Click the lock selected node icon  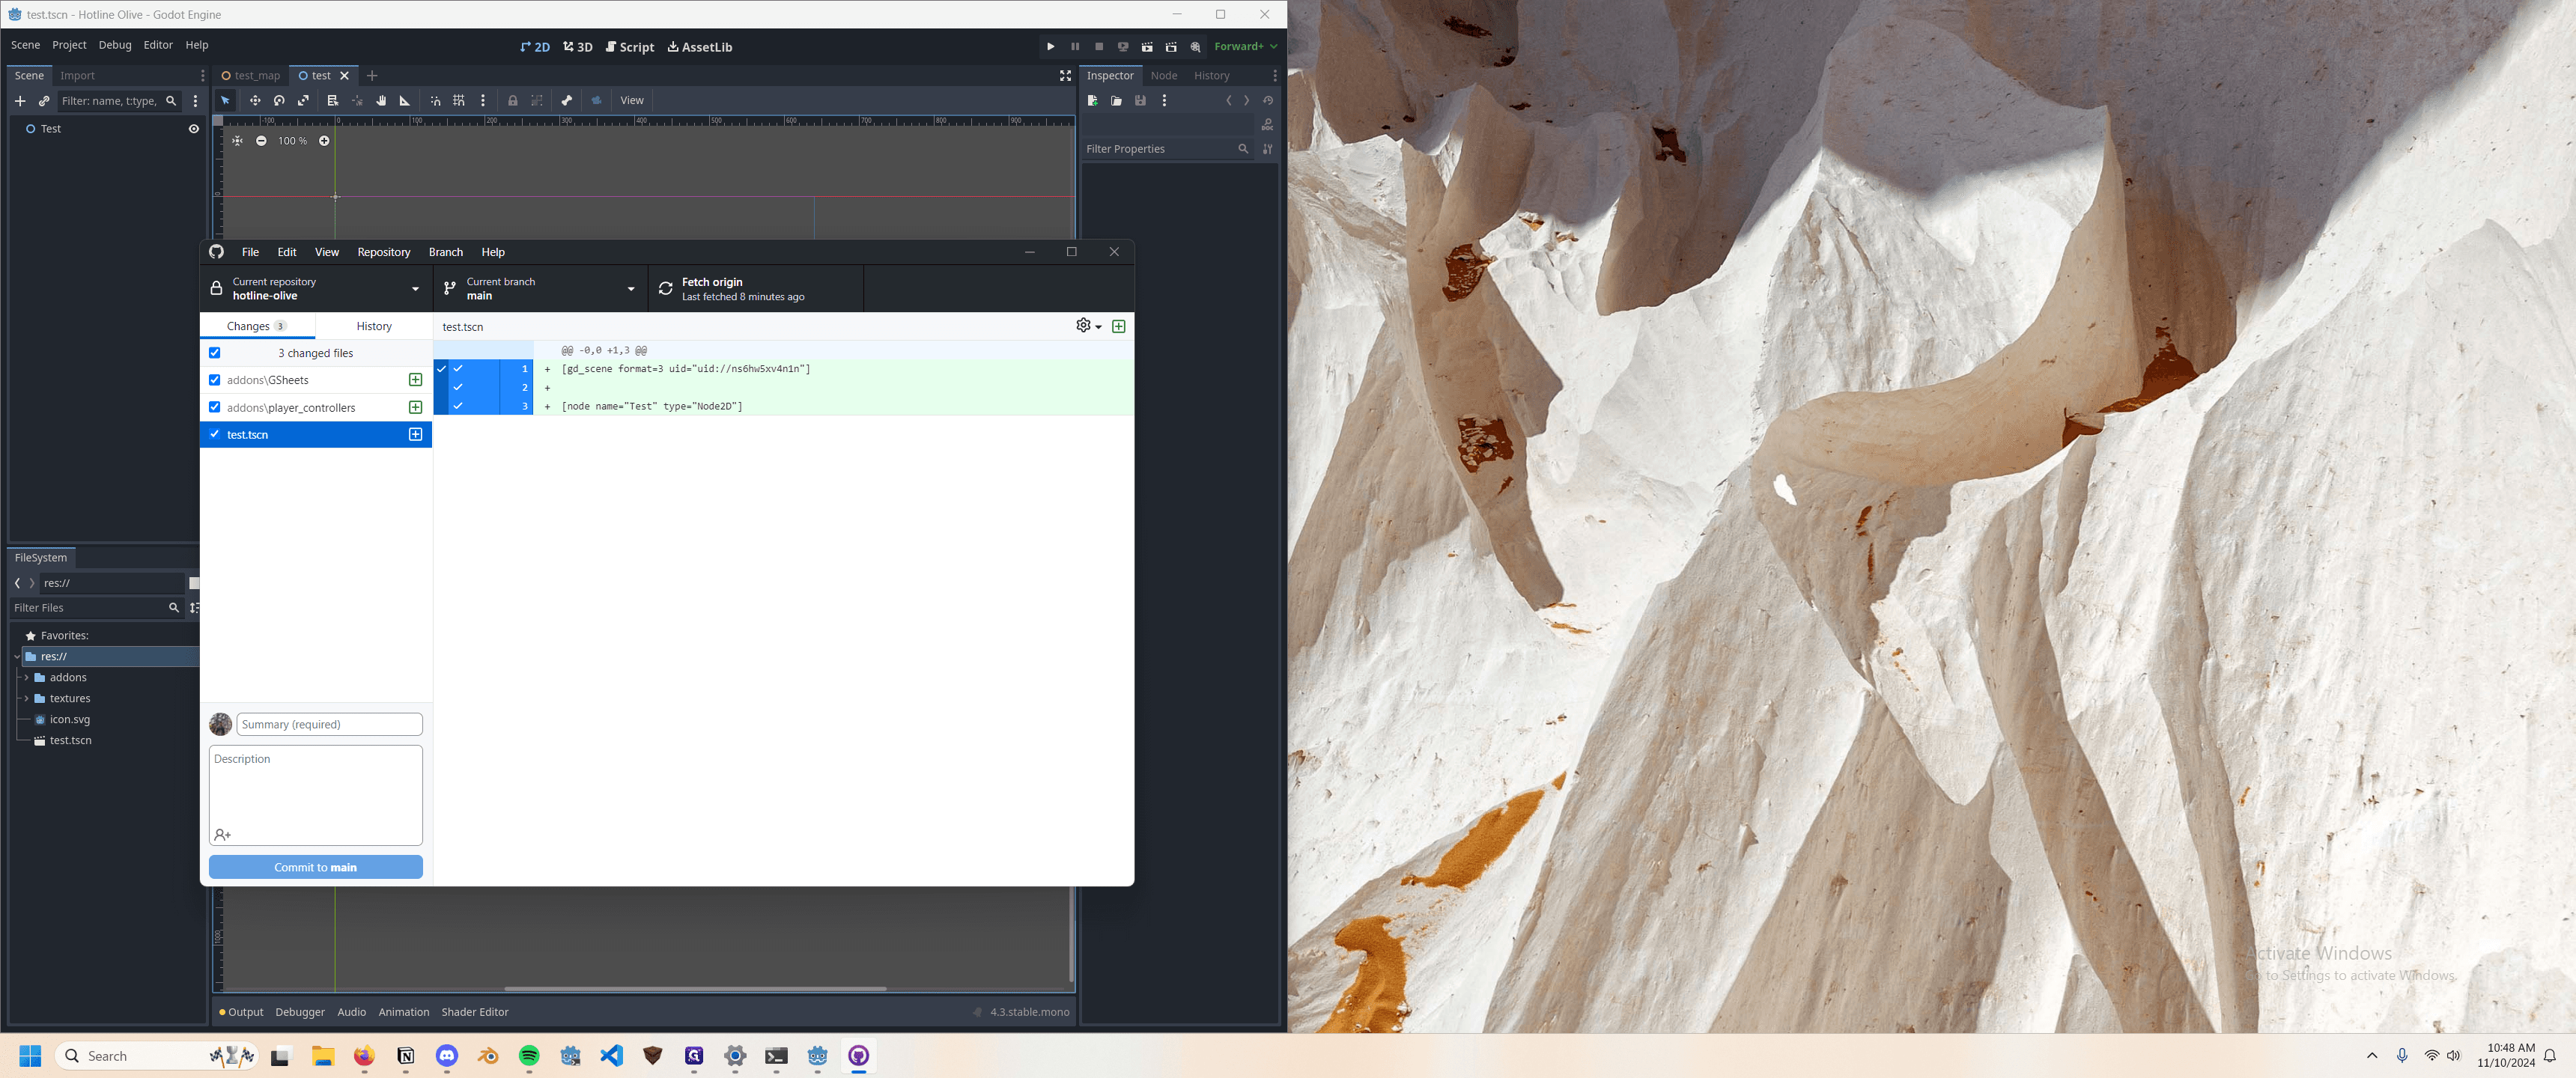point(512,100)
